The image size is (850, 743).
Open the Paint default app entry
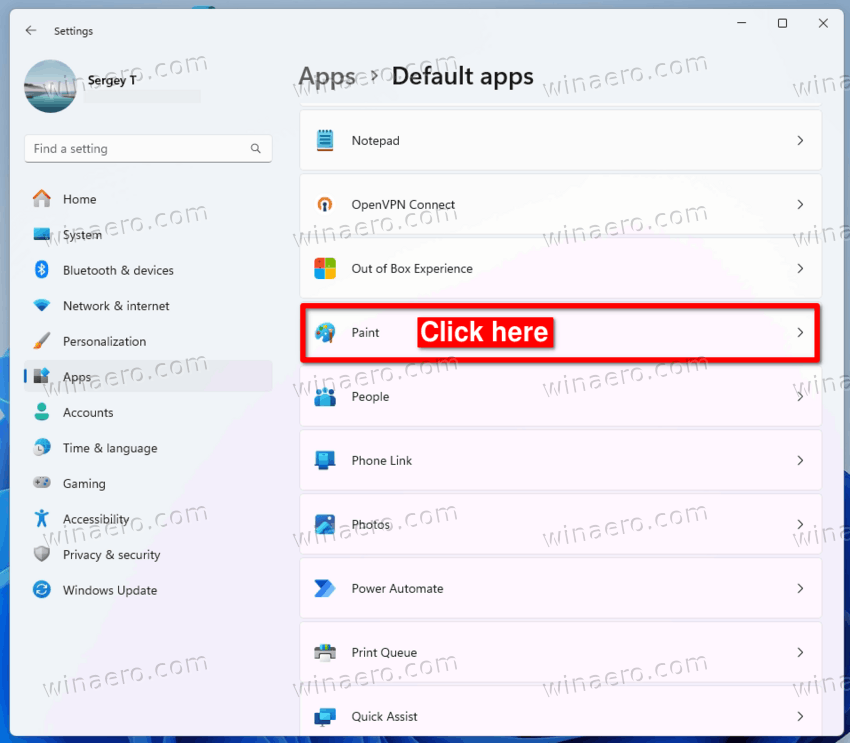click(561, 332)
